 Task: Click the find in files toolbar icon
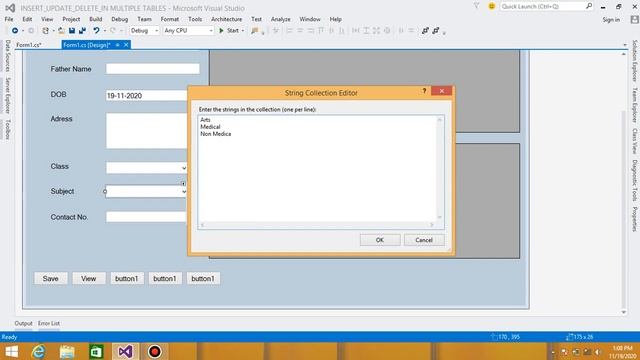click(255, 31)
